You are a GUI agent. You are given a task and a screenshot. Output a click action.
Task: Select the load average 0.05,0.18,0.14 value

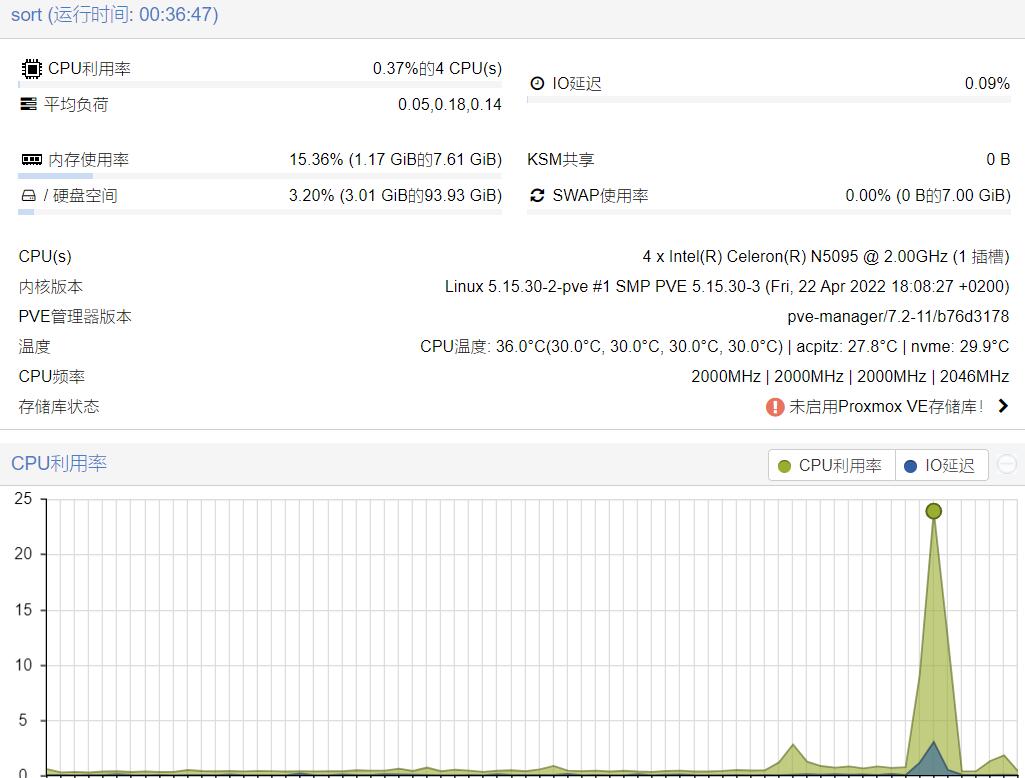(450, 105)
